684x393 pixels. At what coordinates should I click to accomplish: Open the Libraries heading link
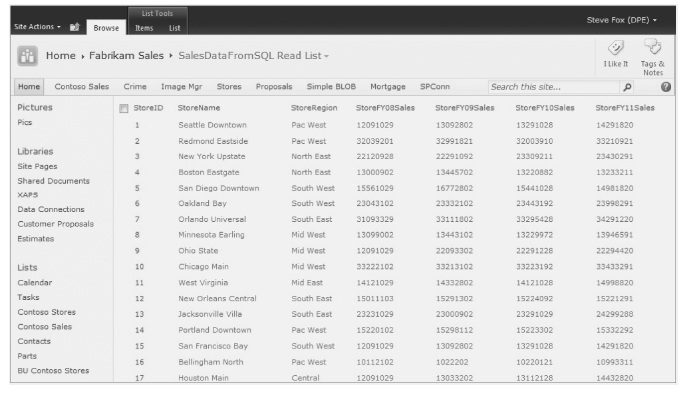pyautogui.click(x=35, y=151)
